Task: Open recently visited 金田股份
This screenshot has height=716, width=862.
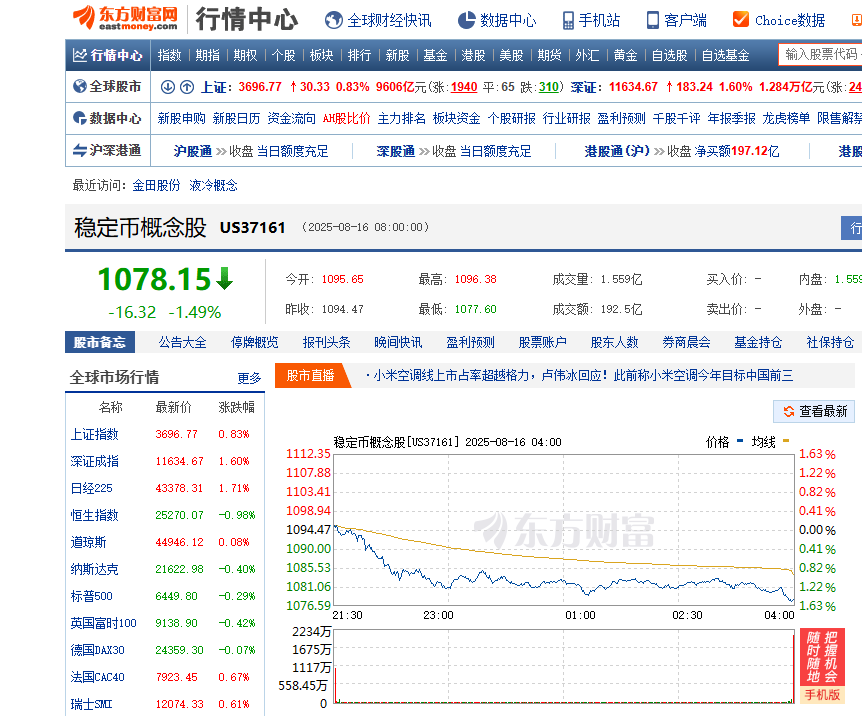Action: [156, 185]
